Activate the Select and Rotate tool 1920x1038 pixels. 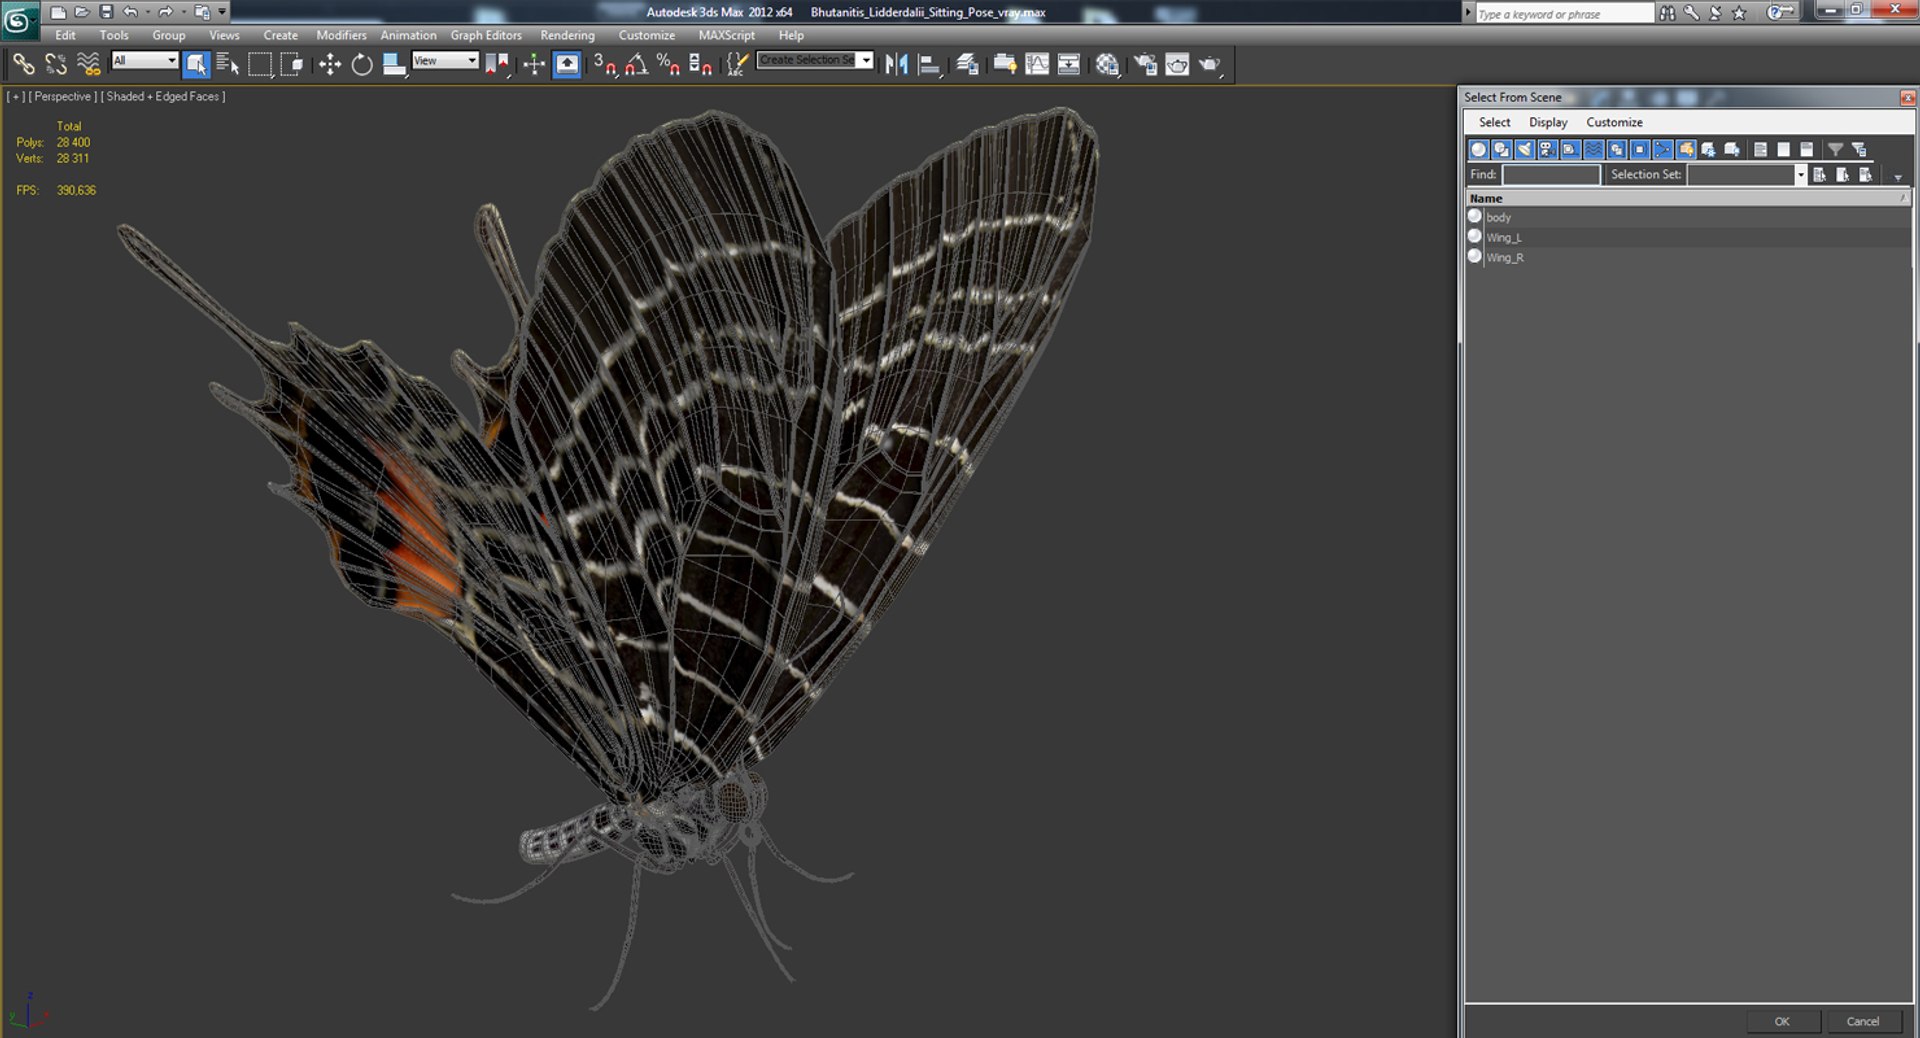pyautogui.click(x=362, y=65)
